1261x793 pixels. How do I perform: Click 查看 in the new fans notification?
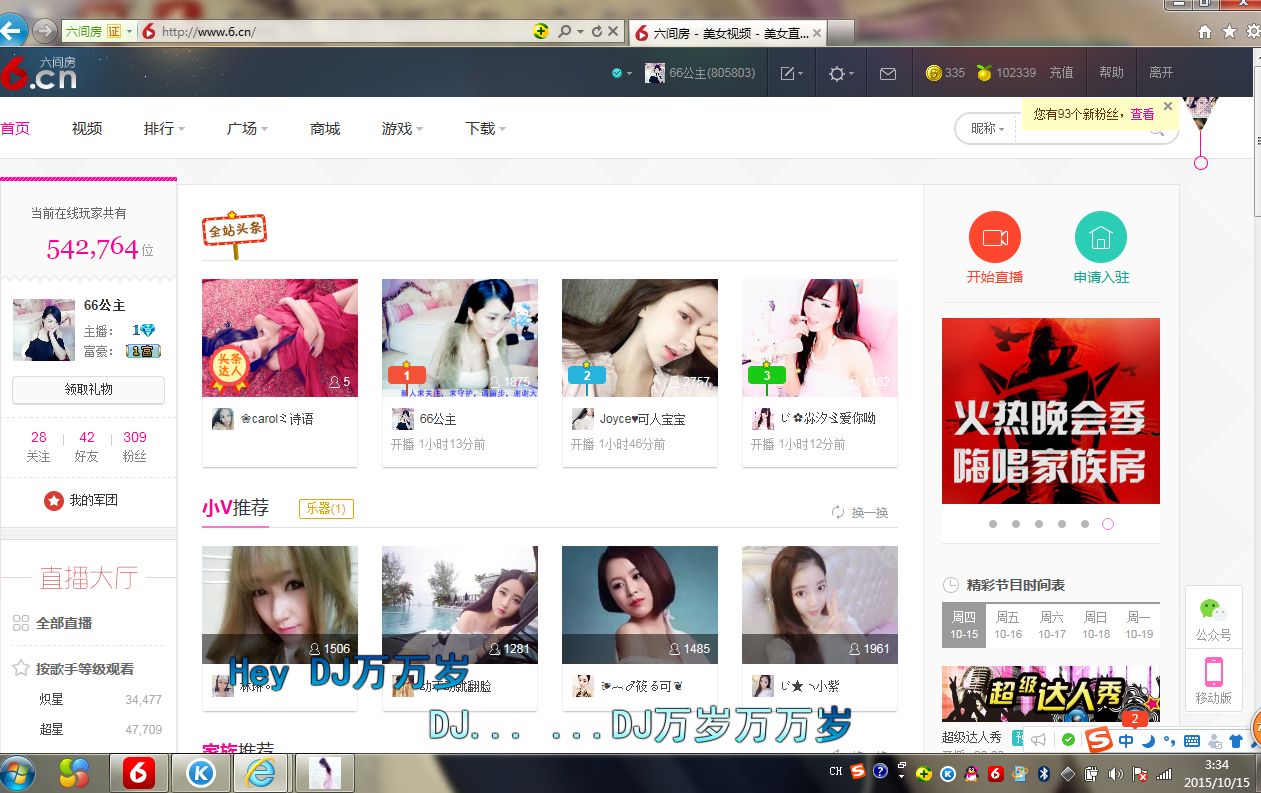pos(1142,114)
